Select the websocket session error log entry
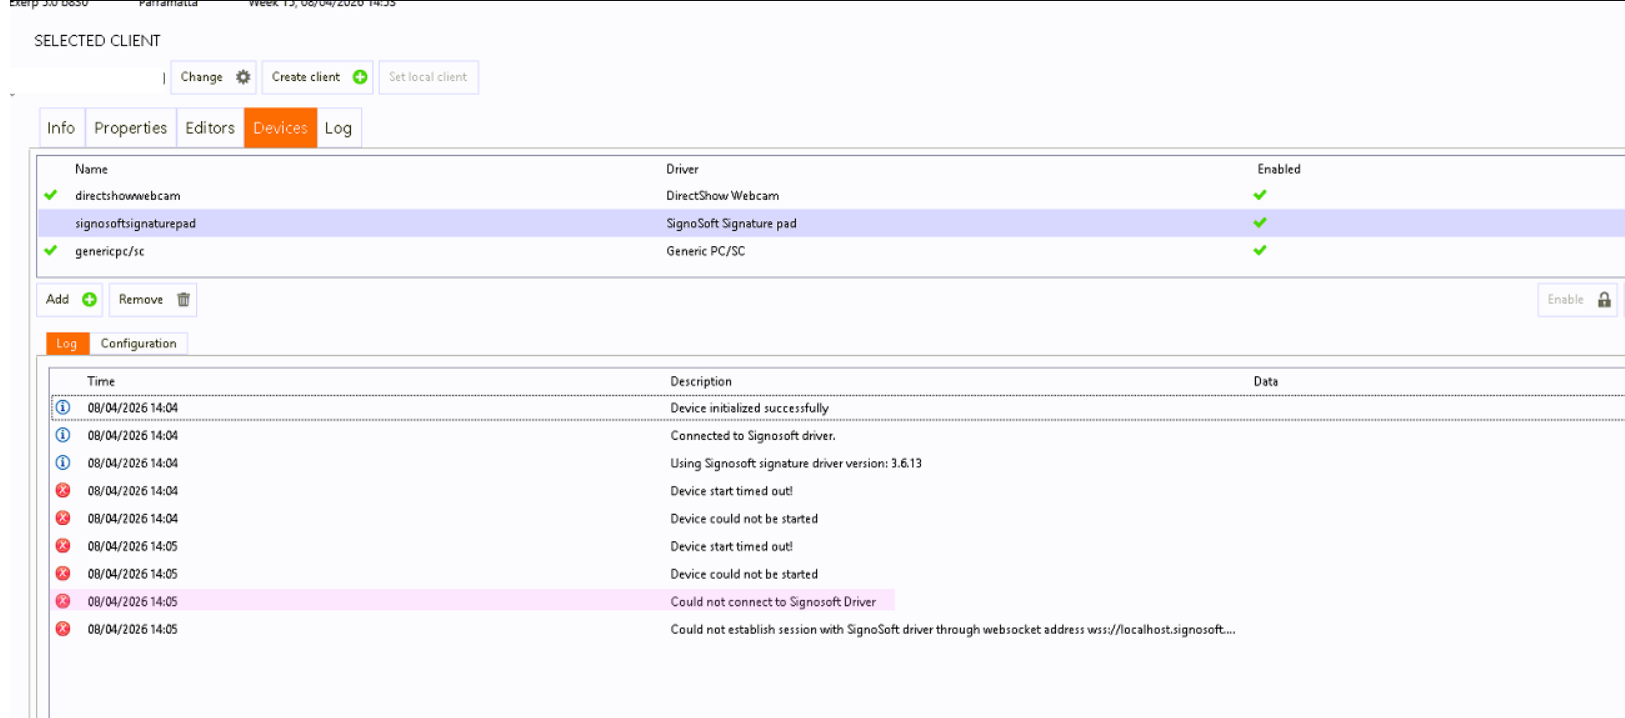 [952, 629]
